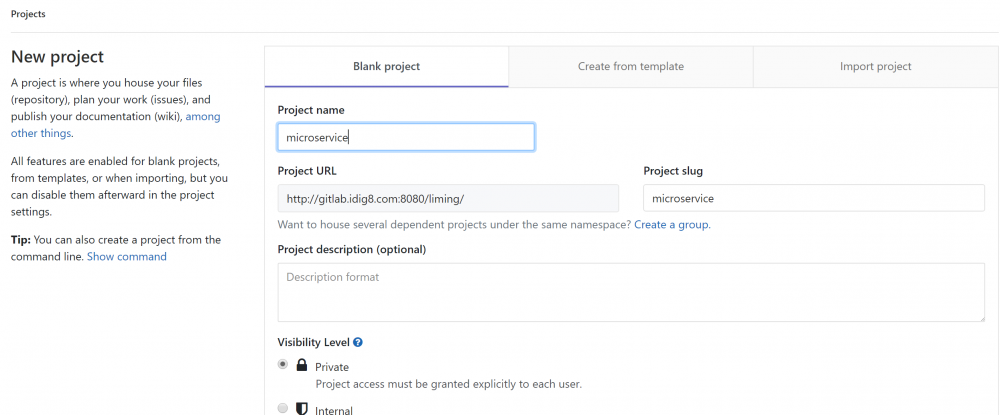Go to the Import project tab

click(x=876, y=66)
